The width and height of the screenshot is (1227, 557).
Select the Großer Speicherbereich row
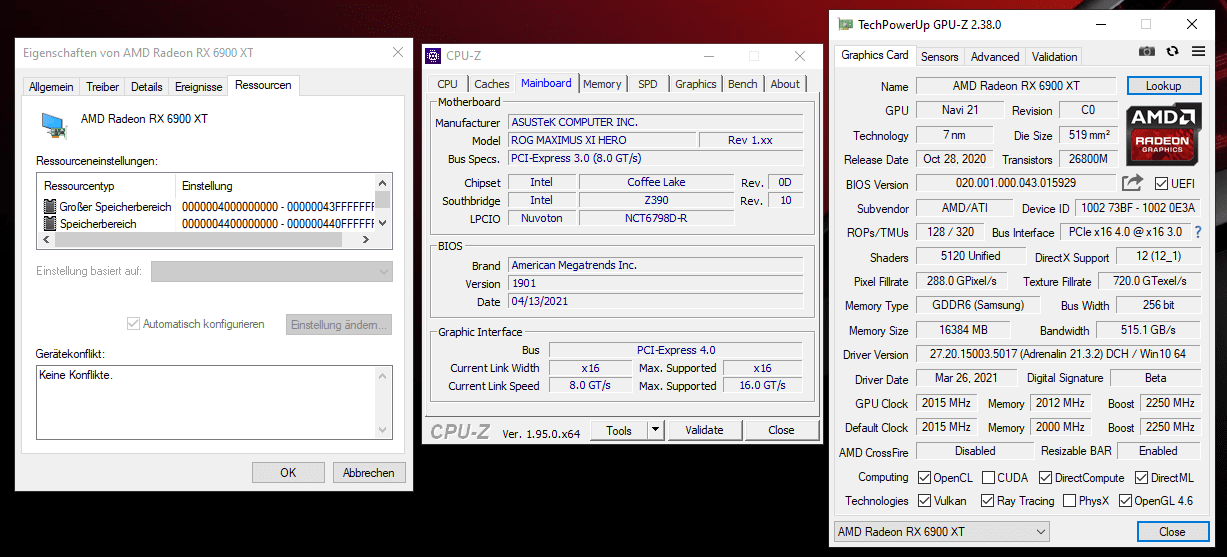pyautogui.click(x=208, y=206)
